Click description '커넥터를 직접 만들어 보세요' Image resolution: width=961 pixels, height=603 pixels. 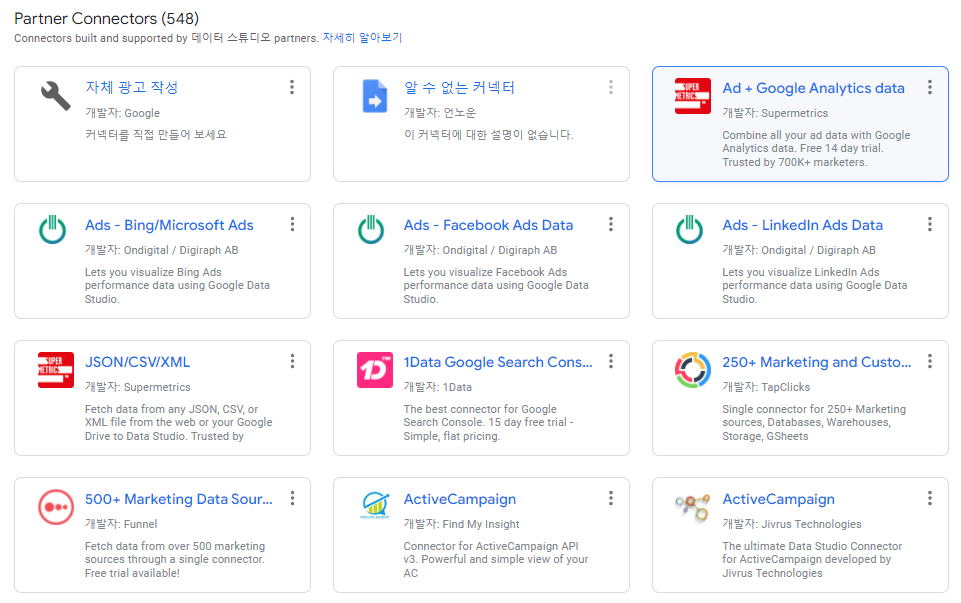pyautogui.click(x=156, y=135)
